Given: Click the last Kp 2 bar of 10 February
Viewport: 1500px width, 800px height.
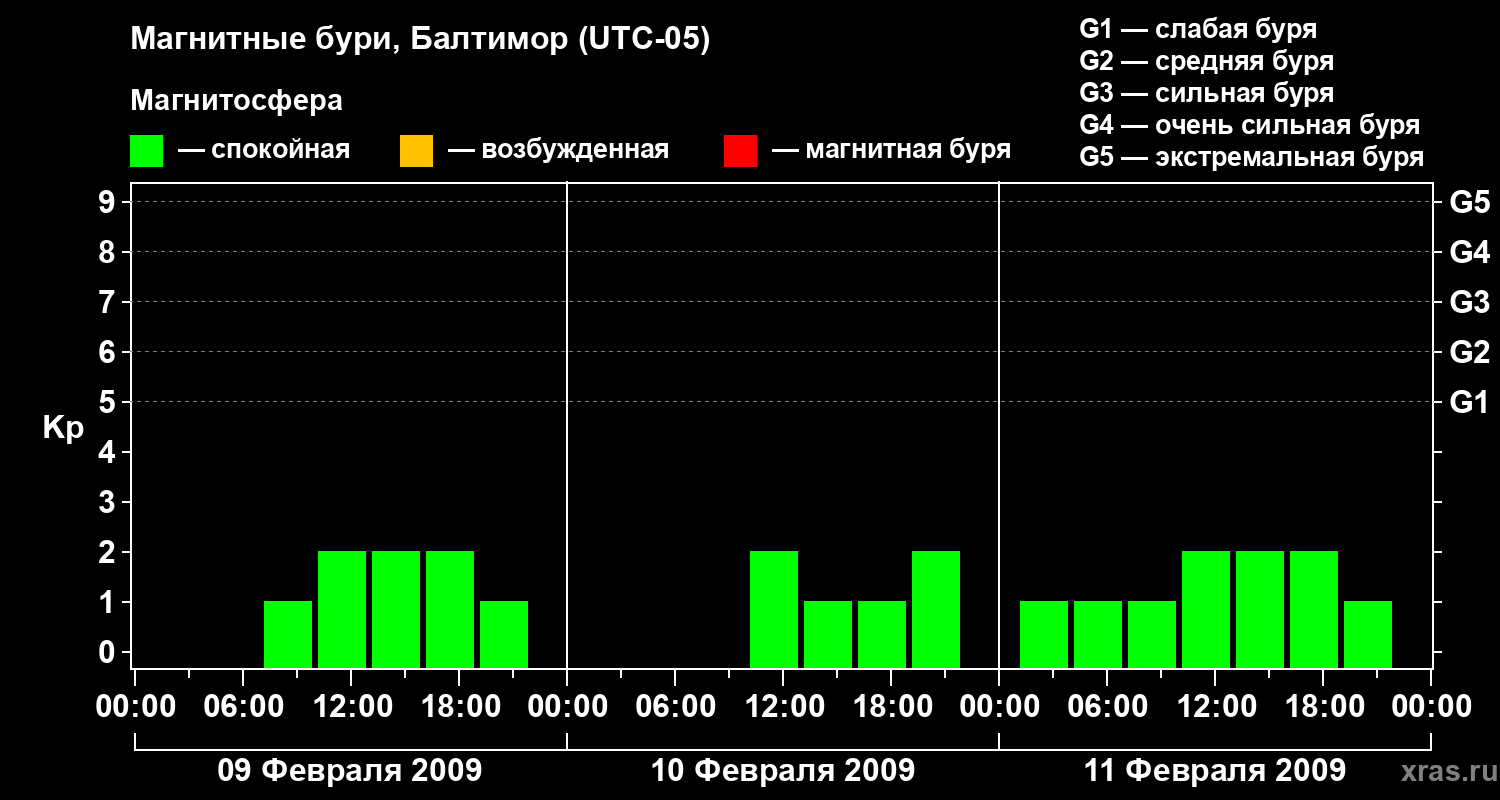Looking at the screenshot, I should point(936,609).
